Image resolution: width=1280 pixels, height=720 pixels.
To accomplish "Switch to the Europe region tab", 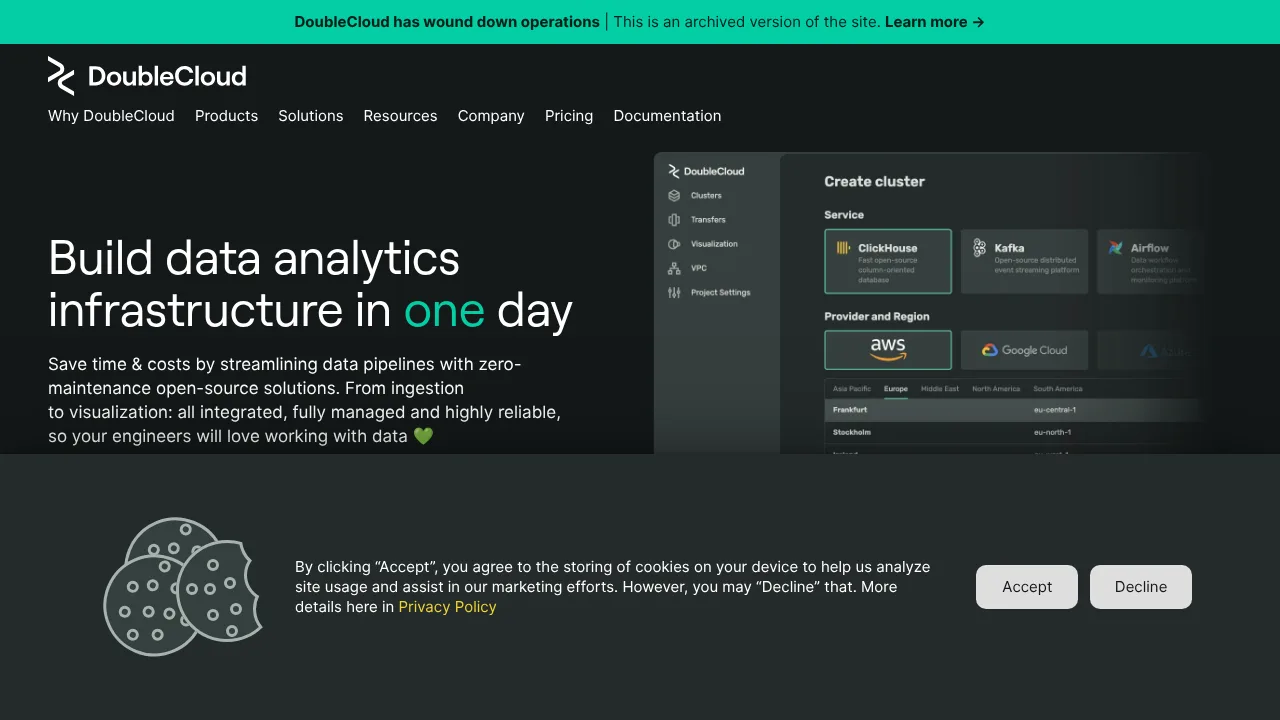I will [896, 389].
